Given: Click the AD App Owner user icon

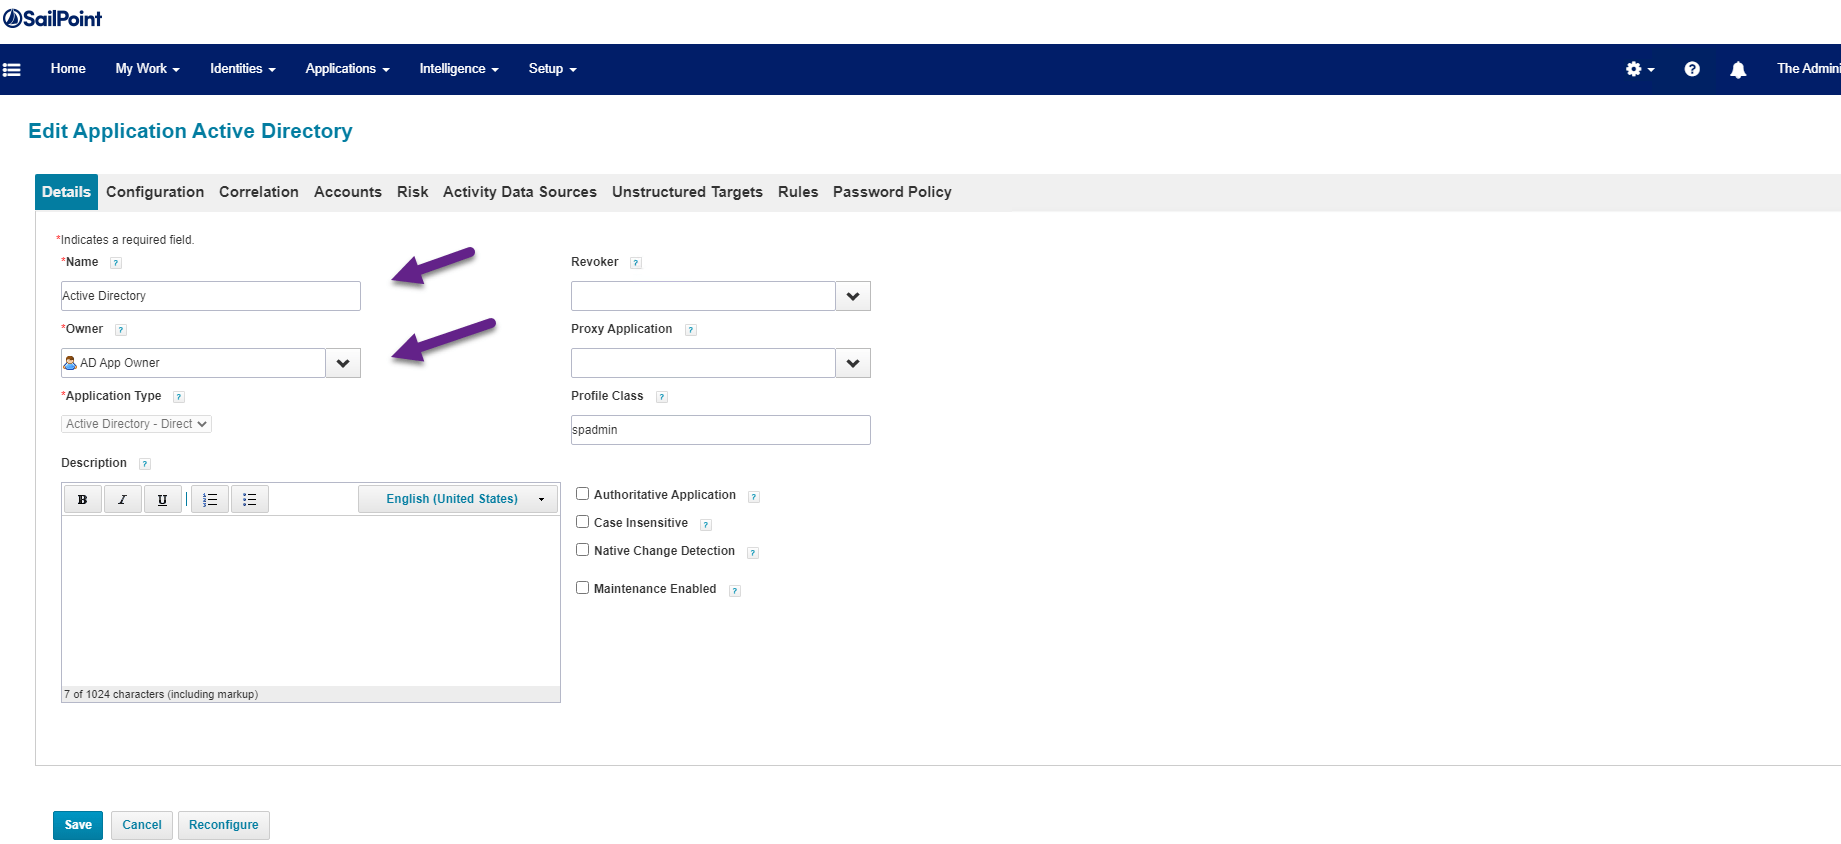Looking at the screenshot, I should point(70,363).
